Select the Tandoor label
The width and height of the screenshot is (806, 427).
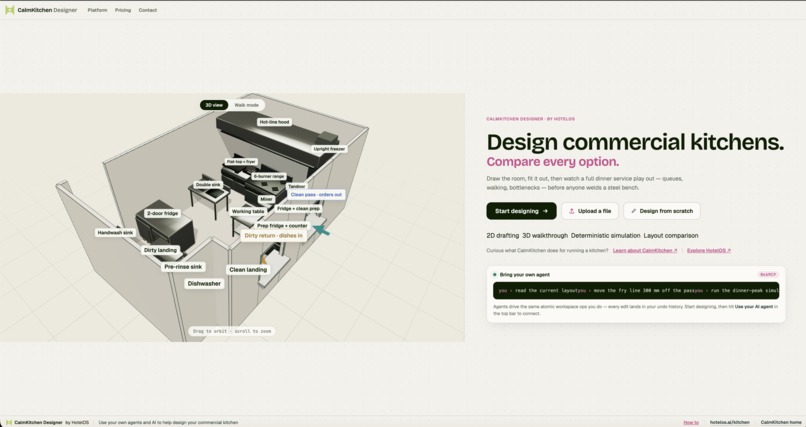click(297, 186)
